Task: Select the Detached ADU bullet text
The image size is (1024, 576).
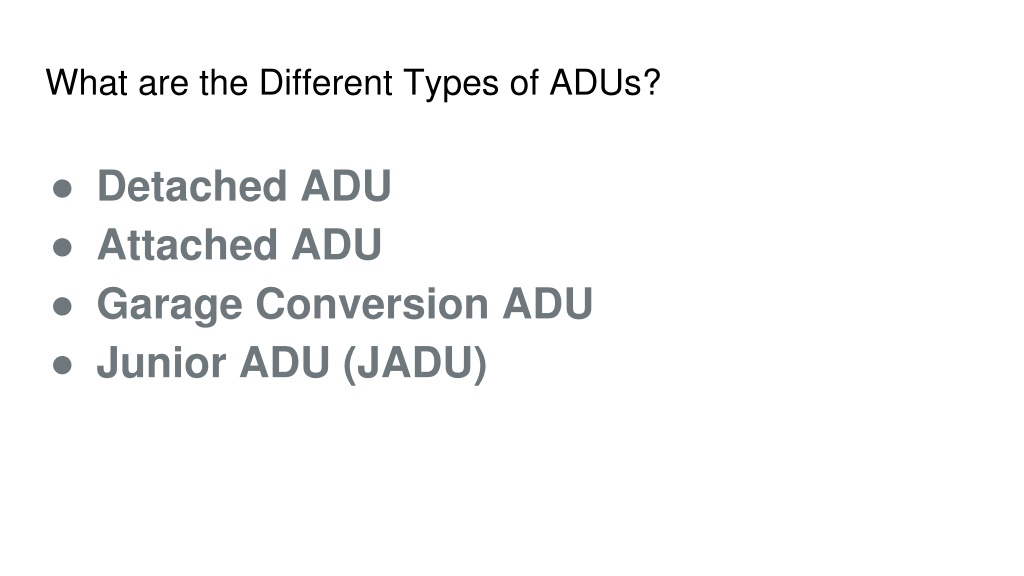Action: tap(244, 186)
